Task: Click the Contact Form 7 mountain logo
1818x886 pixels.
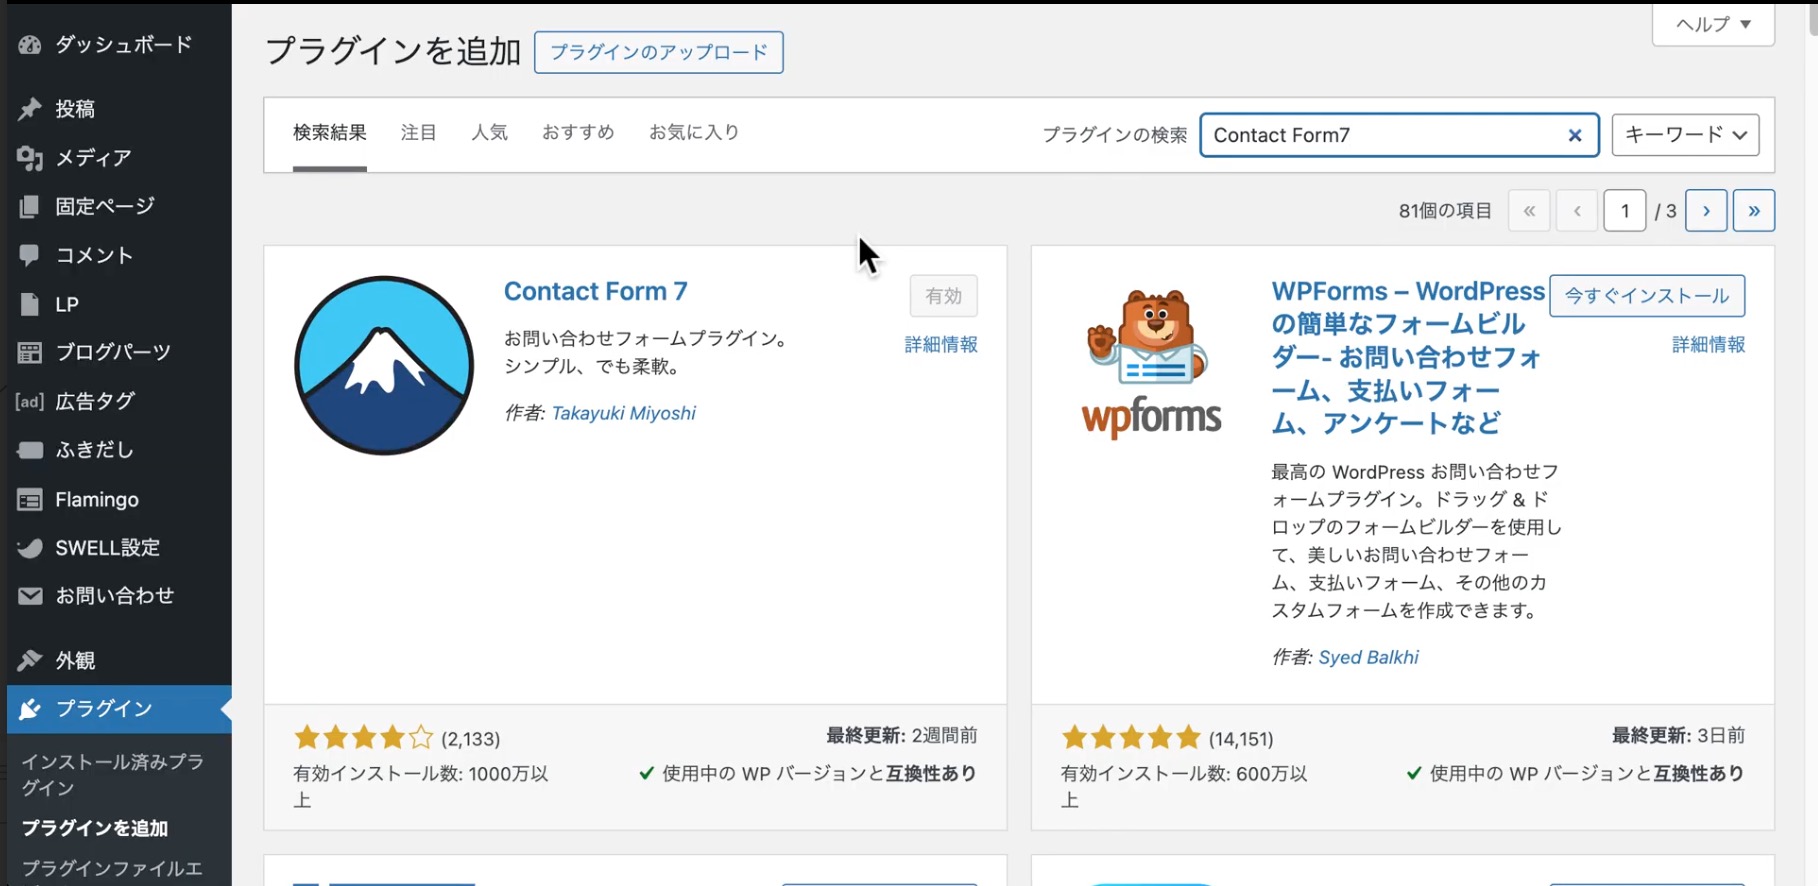Action: pos(384,366)
